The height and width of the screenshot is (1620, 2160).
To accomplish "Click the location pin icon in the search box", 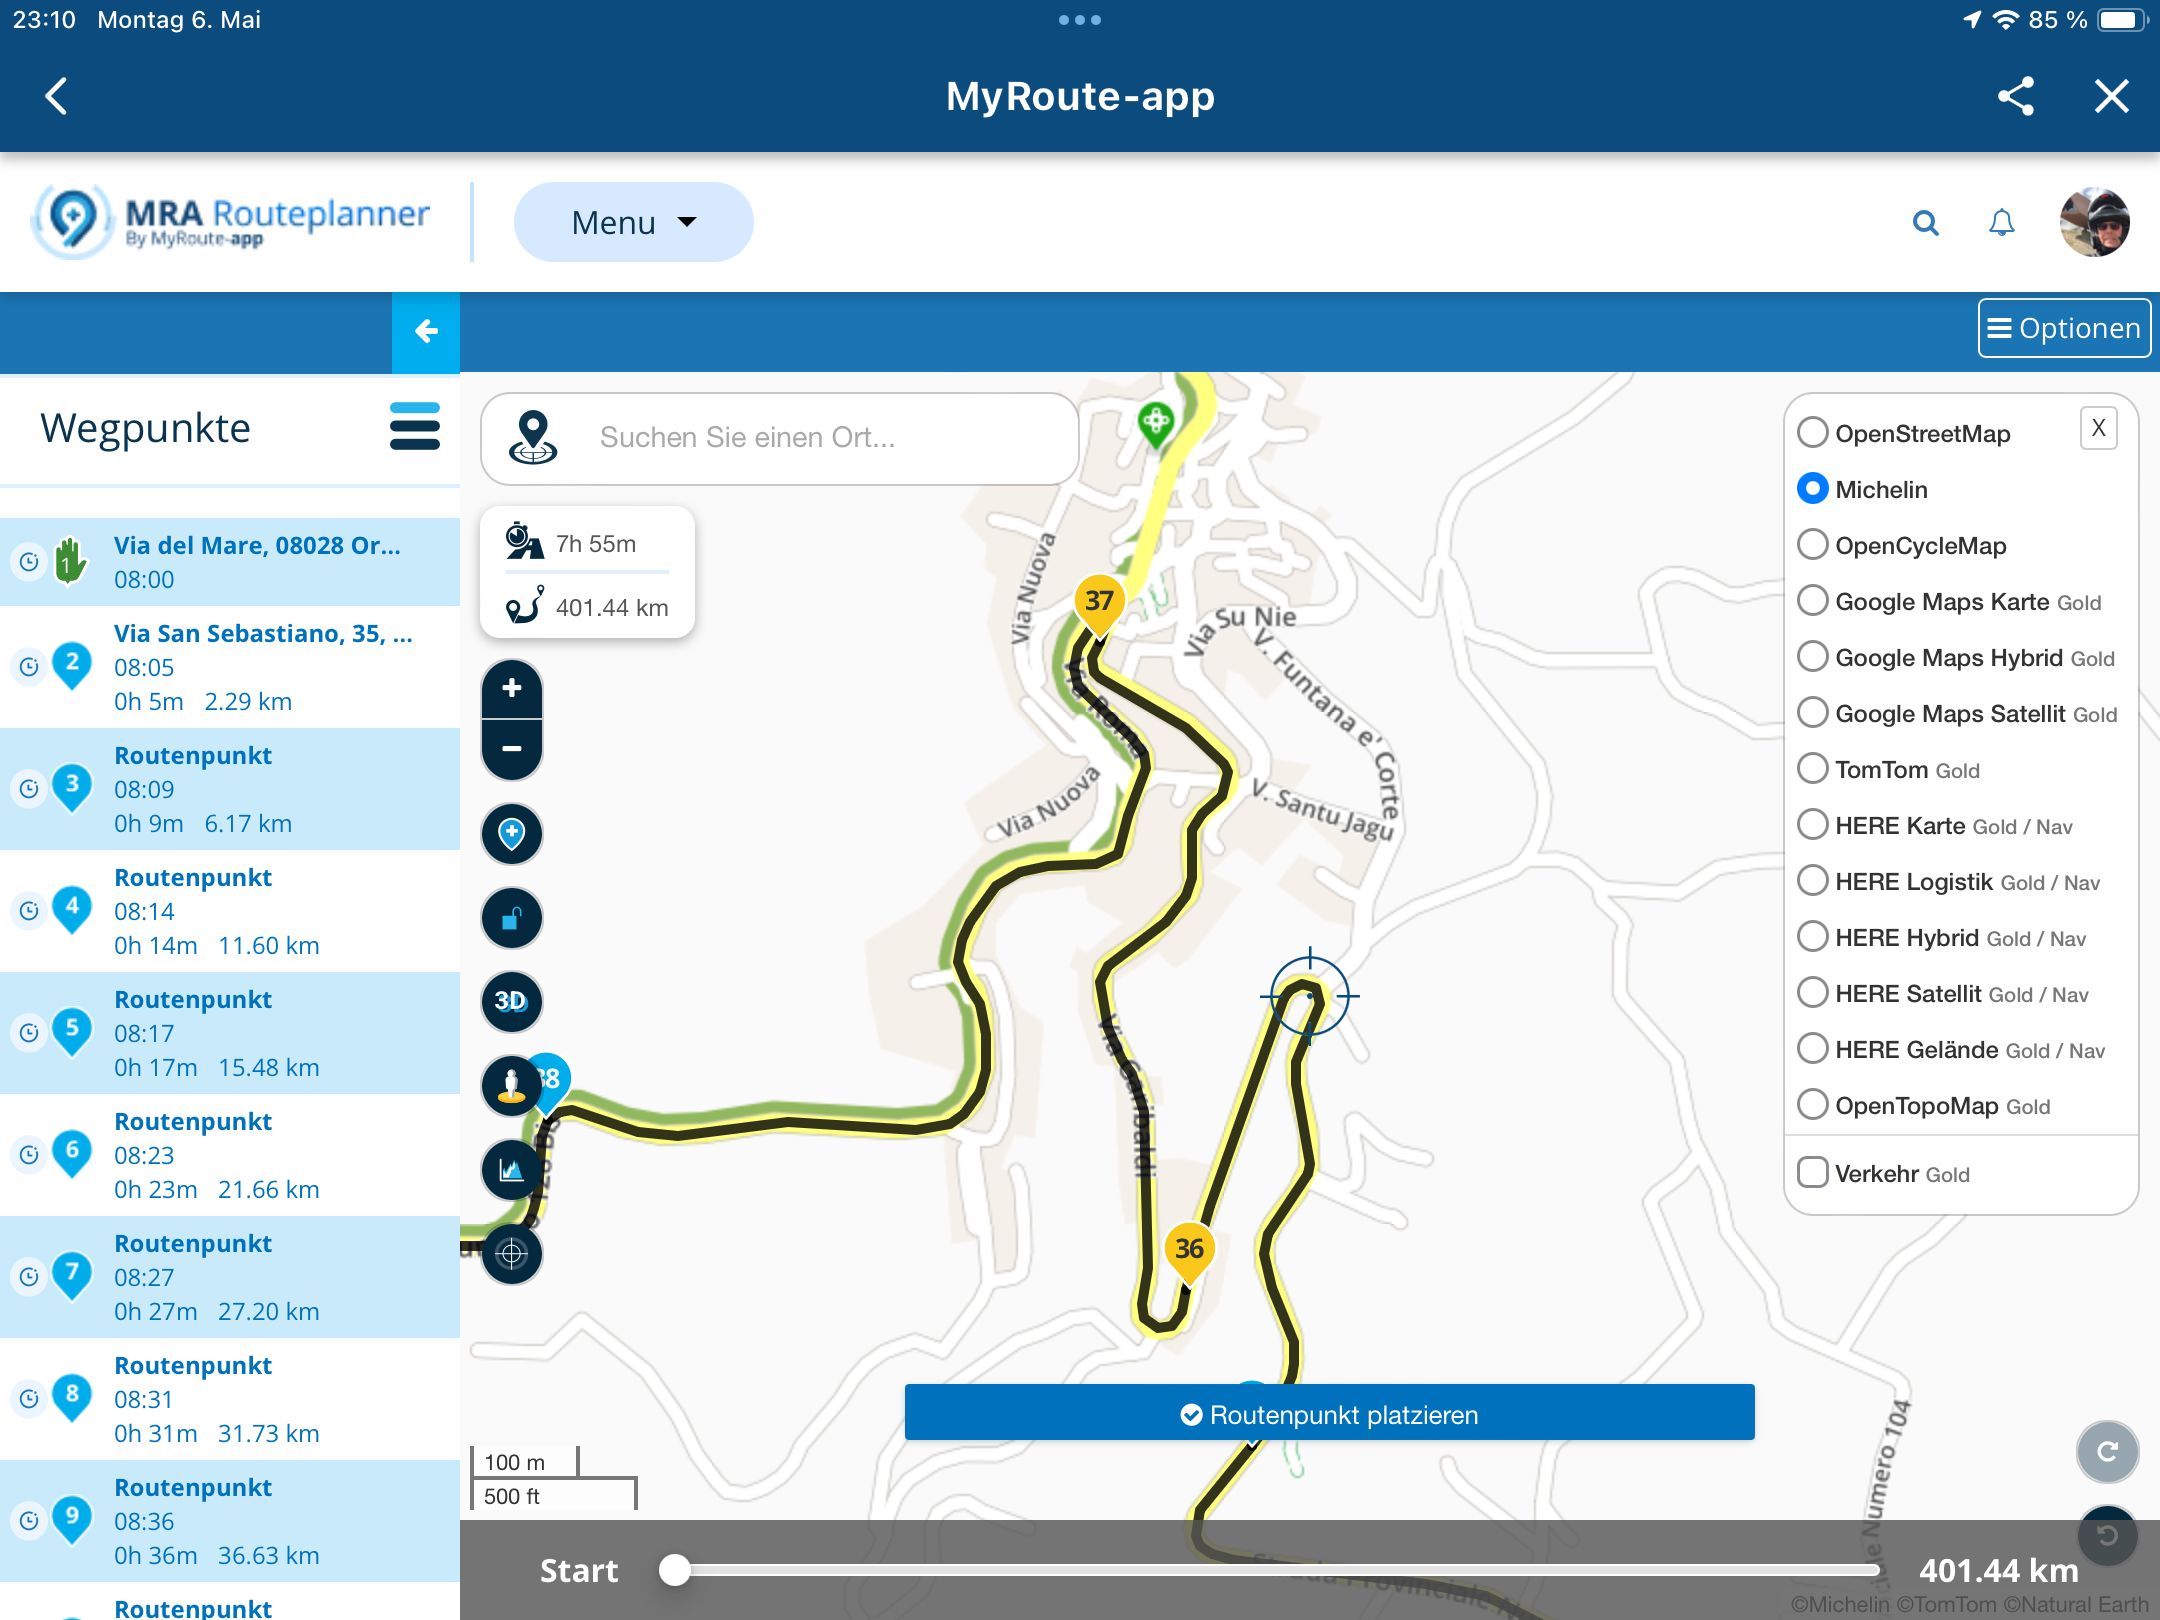I will pos(533,438).
